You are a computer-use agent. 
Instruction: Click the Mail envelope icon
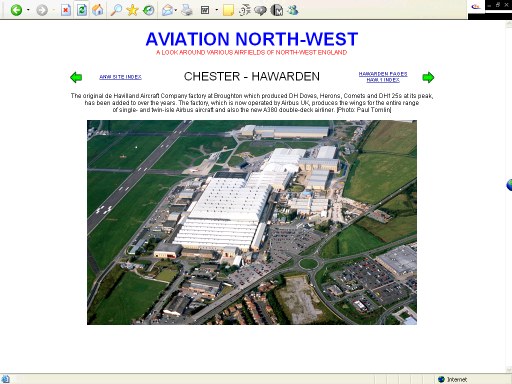tap(167, 10)
